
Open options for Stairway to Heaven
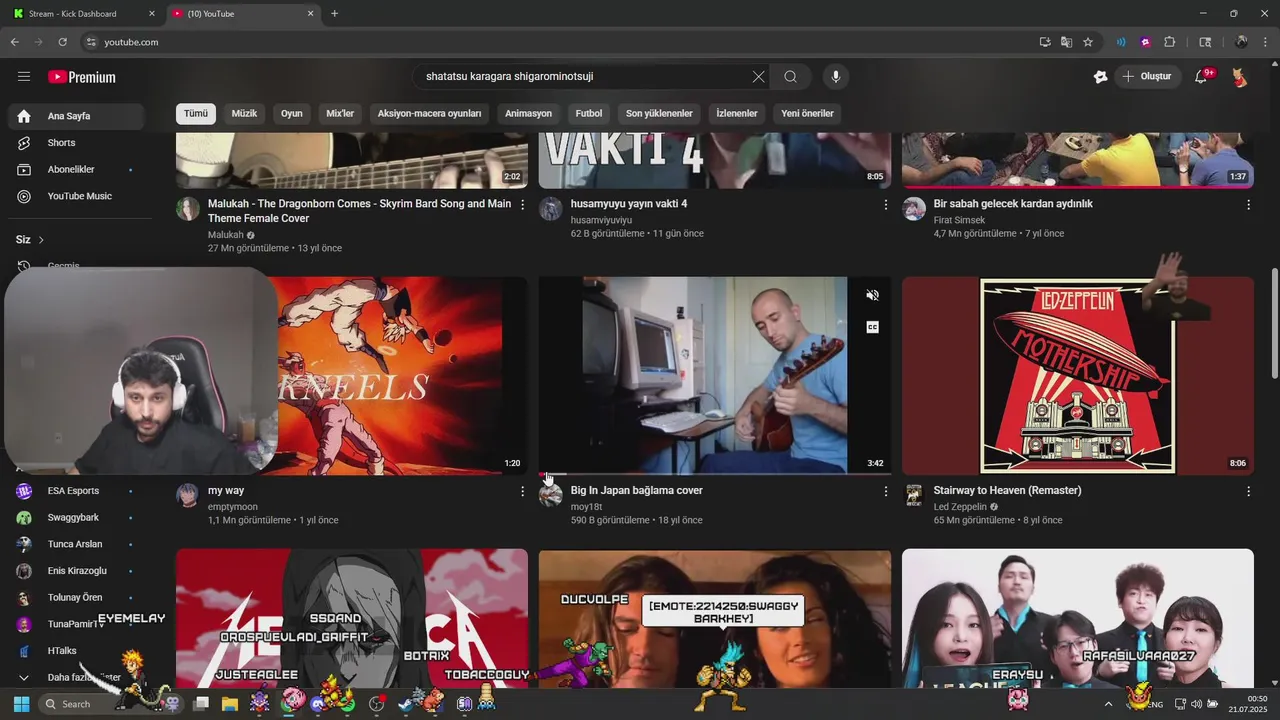[x=1248, y=491]
